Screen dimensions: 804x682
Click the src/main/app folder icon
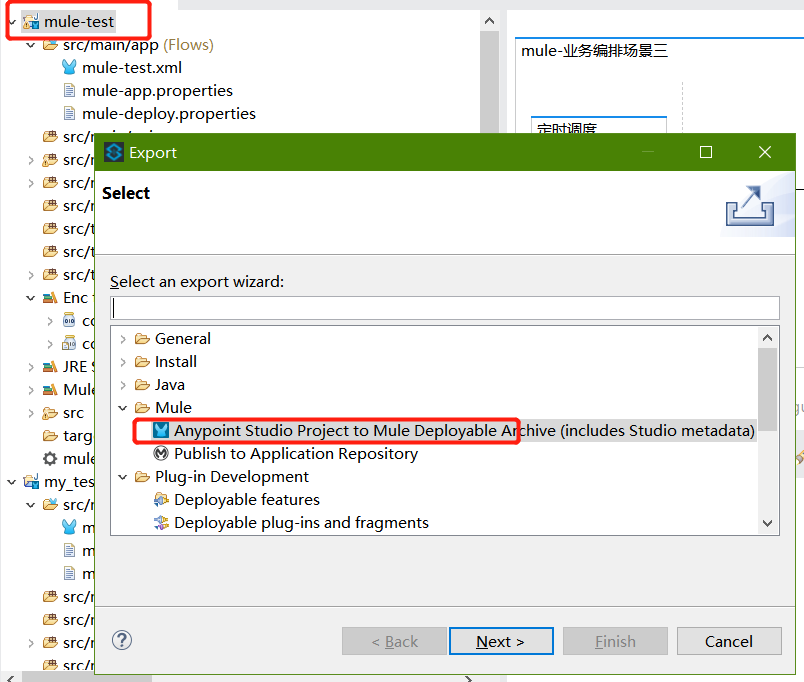click(x=50, y=45)
